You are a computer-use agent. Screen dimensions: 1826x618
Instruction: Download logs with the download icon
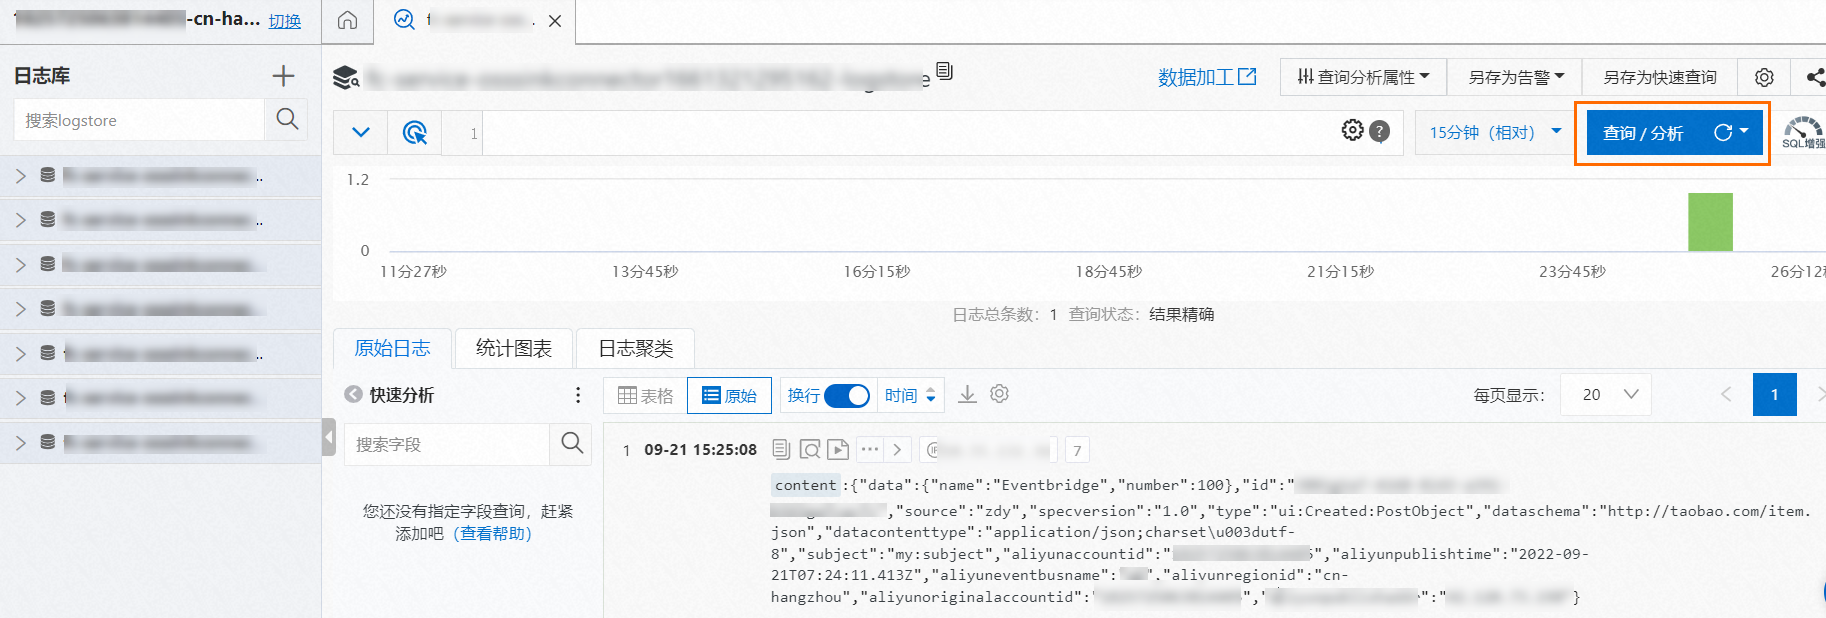[x=967, y=394]
